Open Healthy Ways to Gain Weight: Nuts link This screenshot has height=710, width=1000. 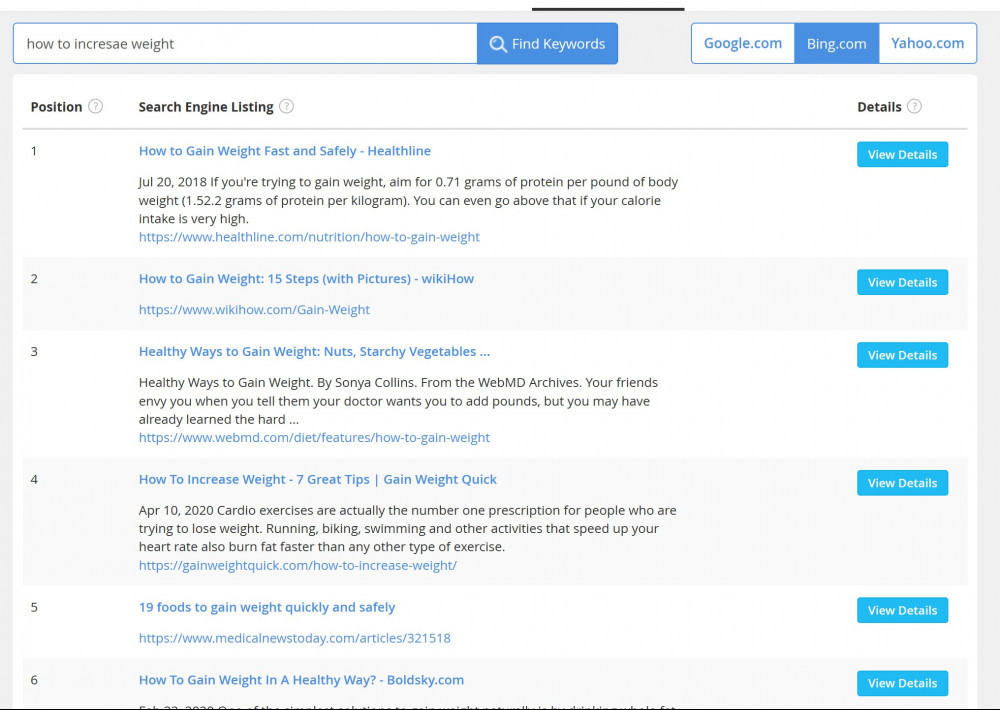[314, 351]
